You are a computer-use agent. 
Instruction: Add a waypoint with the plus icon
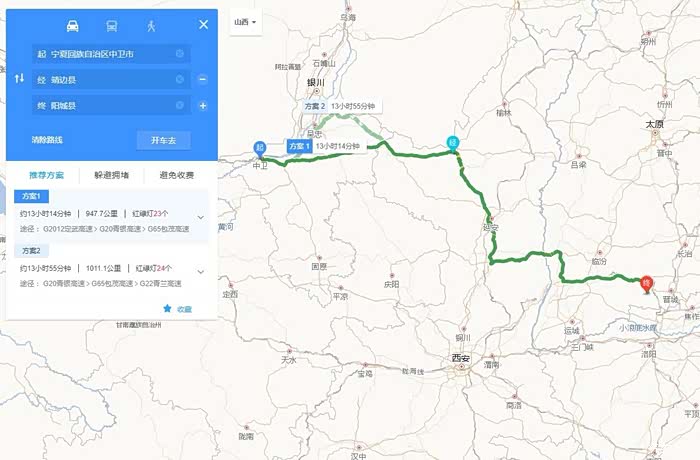pyautogui.click(x=203, y=106)
